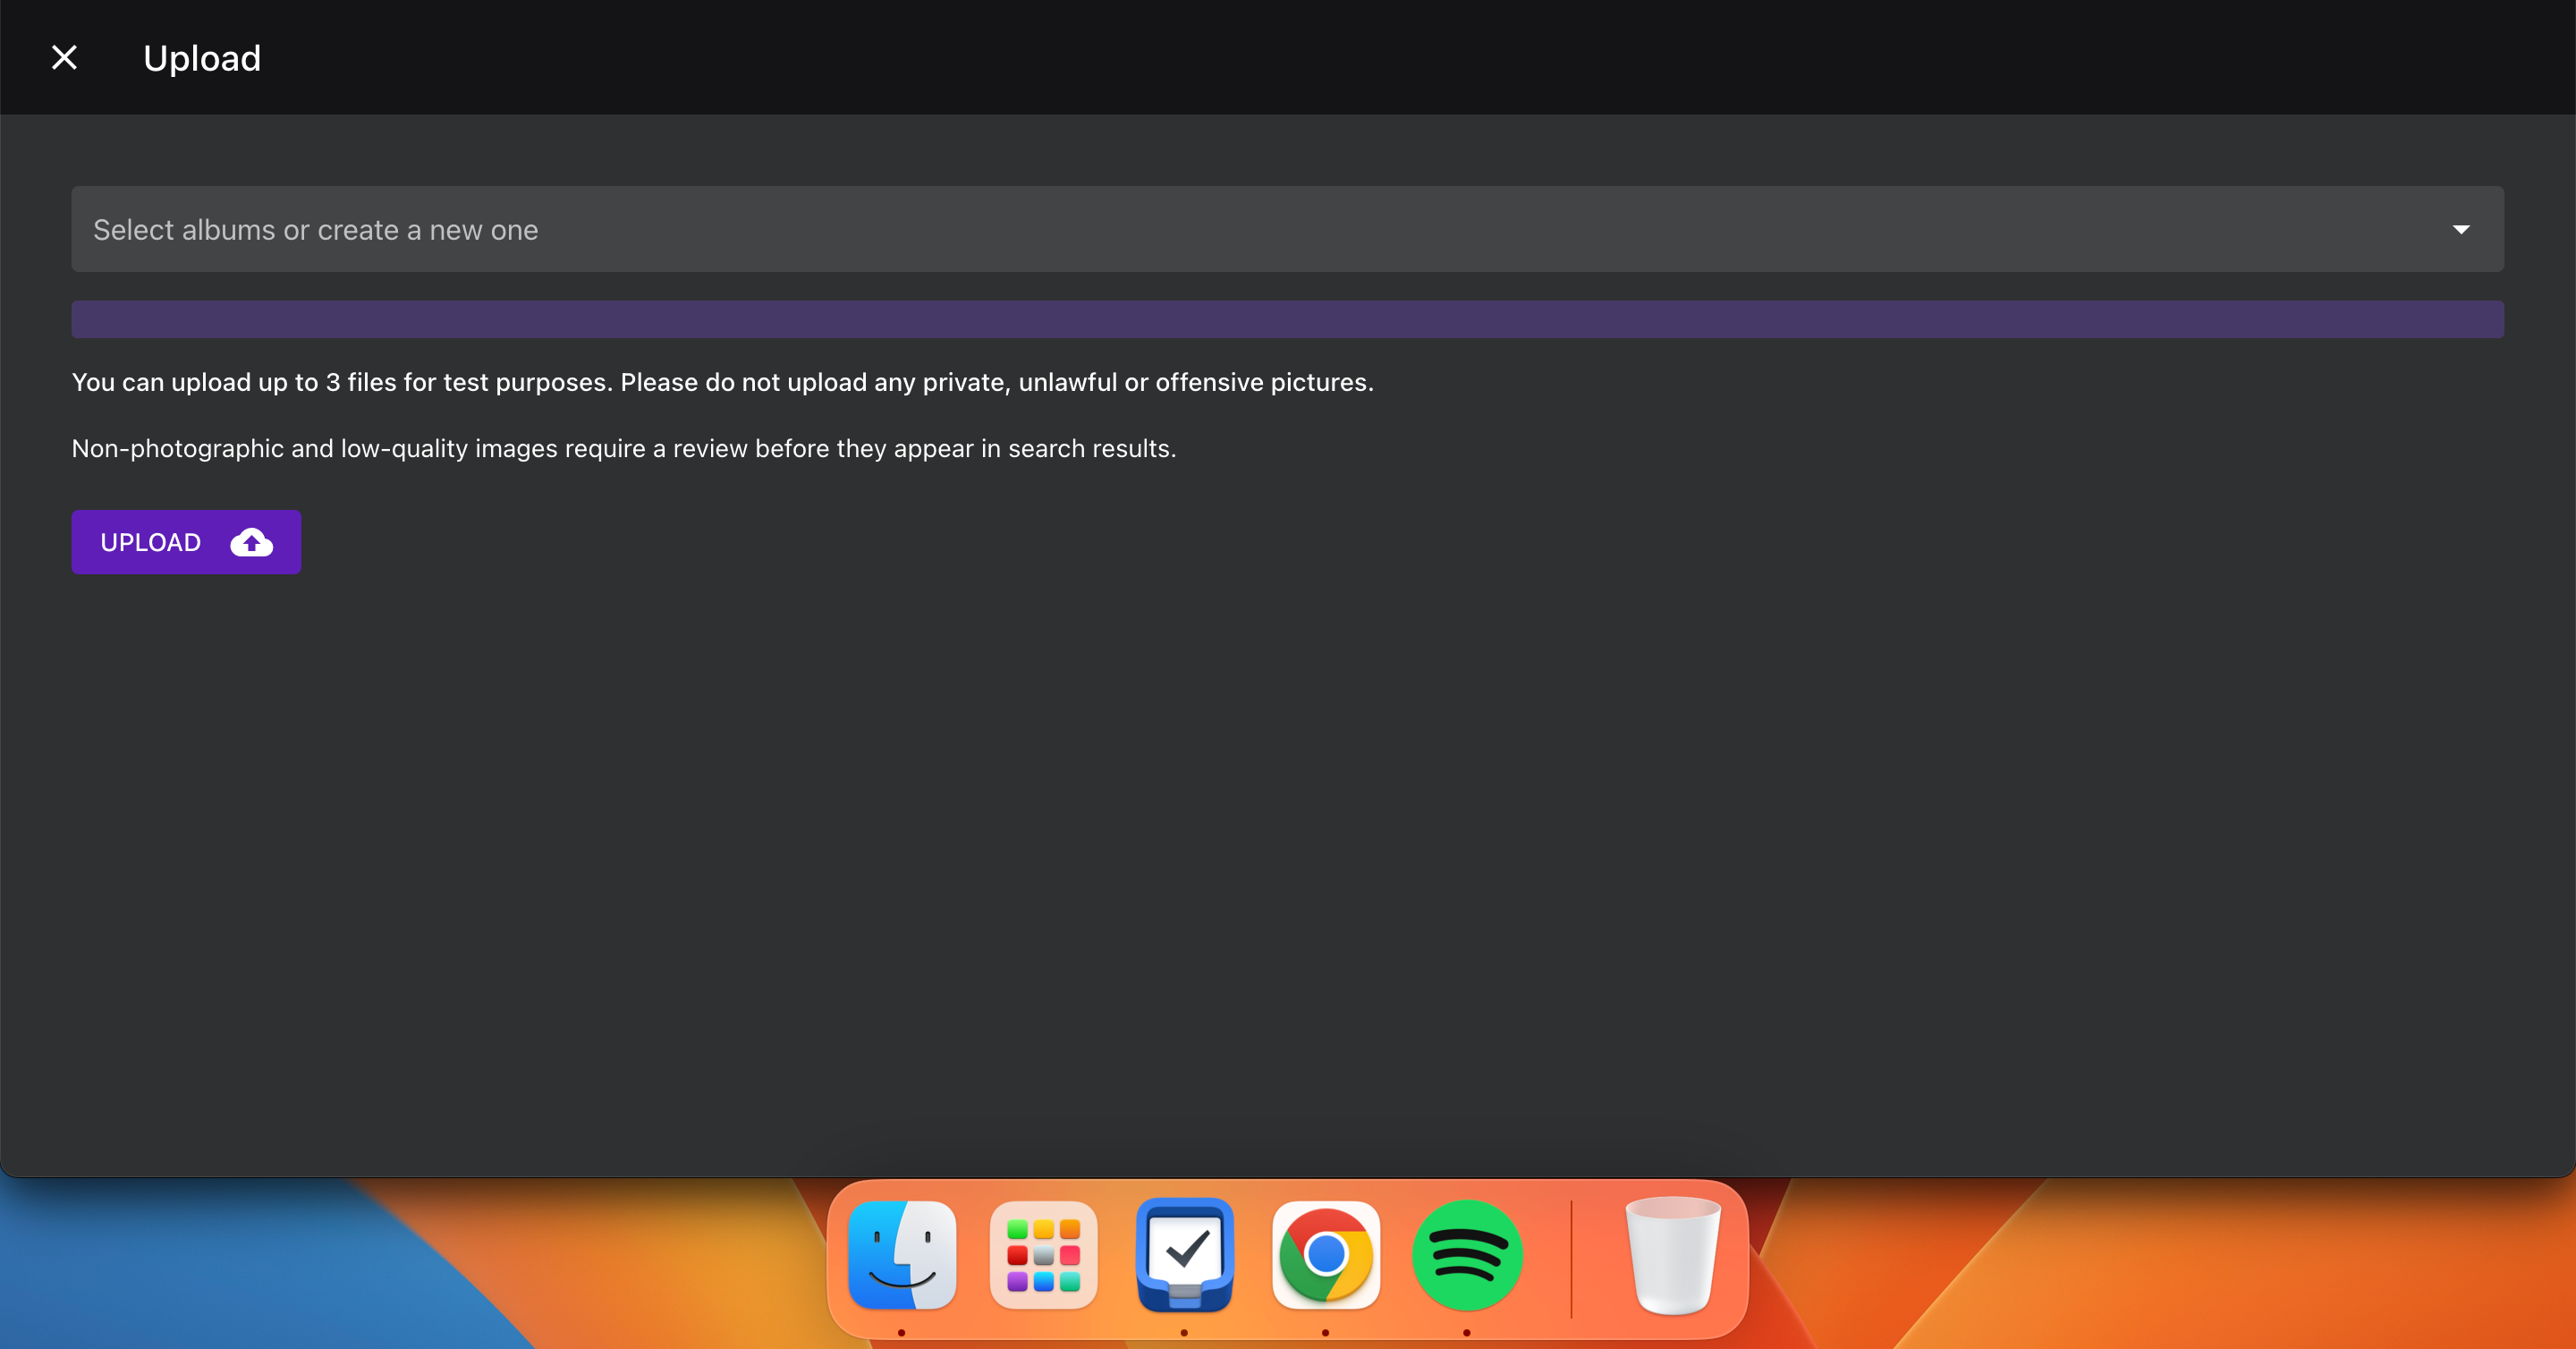Open Launchpad from the dock
The image size is (2576, 1349).
tap(1043, 1256)
